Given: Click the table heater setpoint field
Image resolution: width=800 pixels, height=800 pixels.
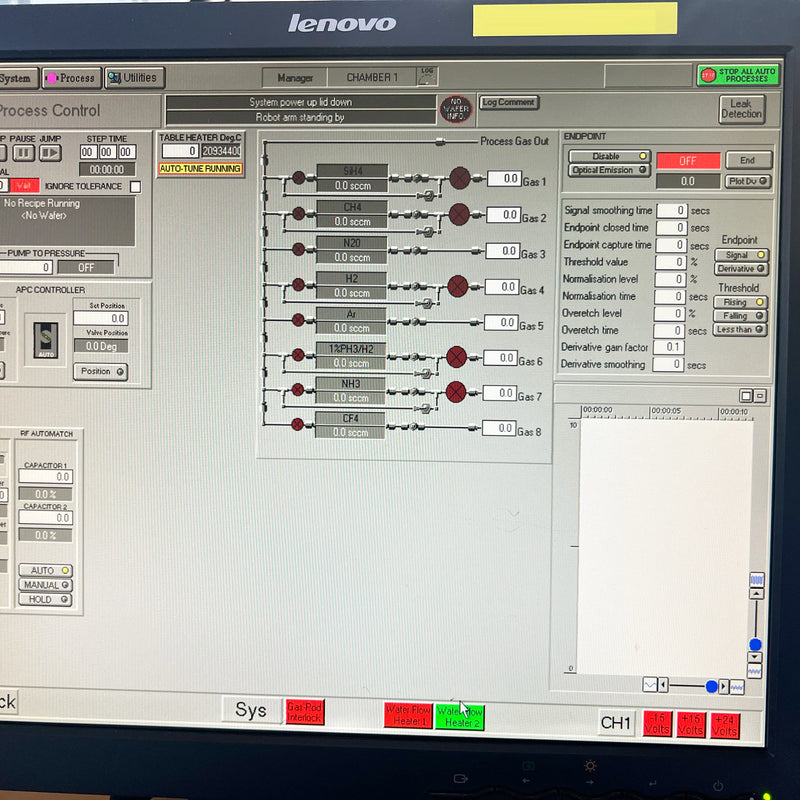Looking at the screenshot, I should tap(180, 151).
